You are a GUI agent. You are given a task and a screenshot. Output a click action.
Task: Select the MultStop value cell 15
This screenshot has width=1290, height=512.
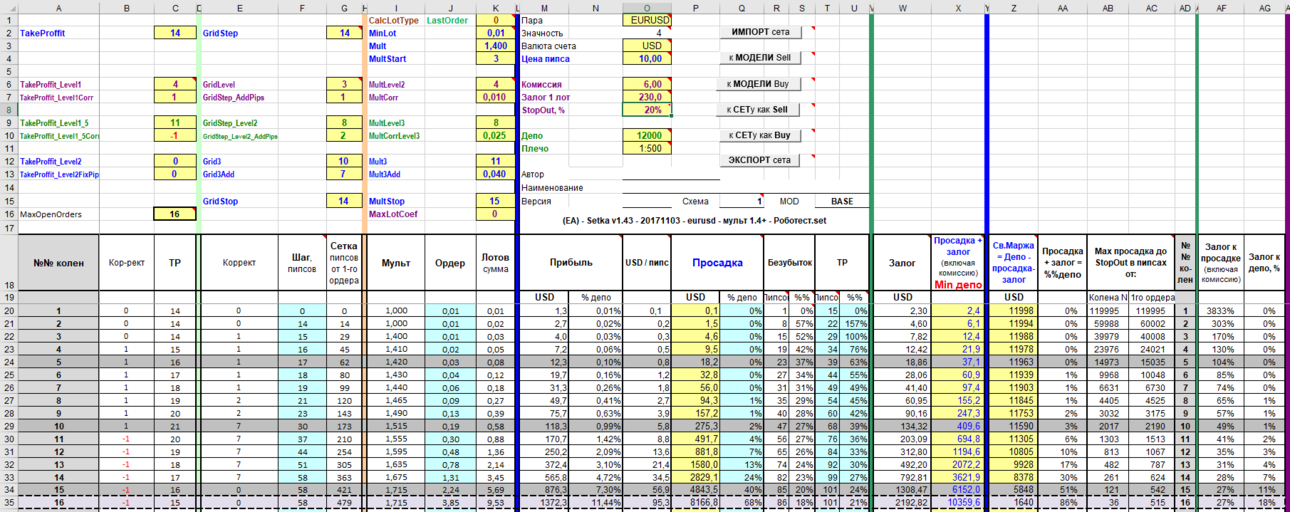click(x=494, y=201)
